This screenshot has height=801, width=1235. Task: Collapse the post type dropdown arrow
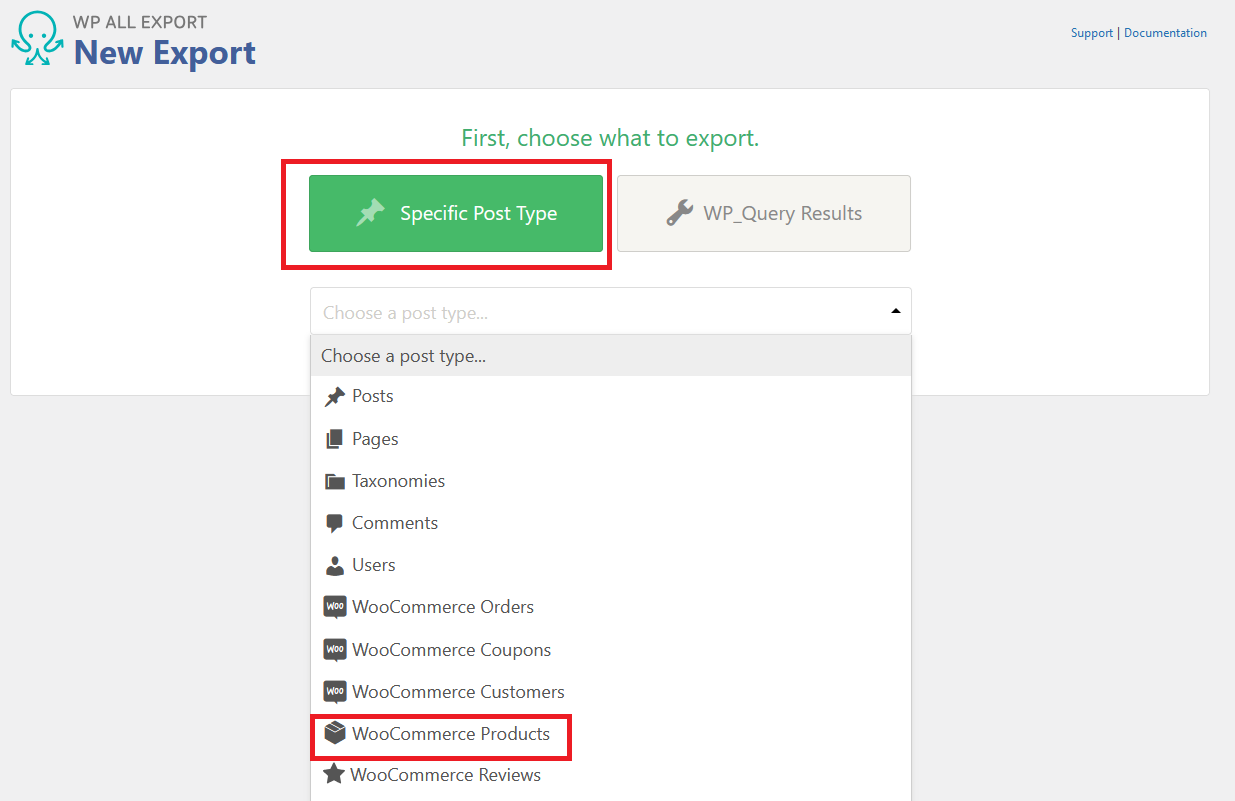click(x=896, y=312)
